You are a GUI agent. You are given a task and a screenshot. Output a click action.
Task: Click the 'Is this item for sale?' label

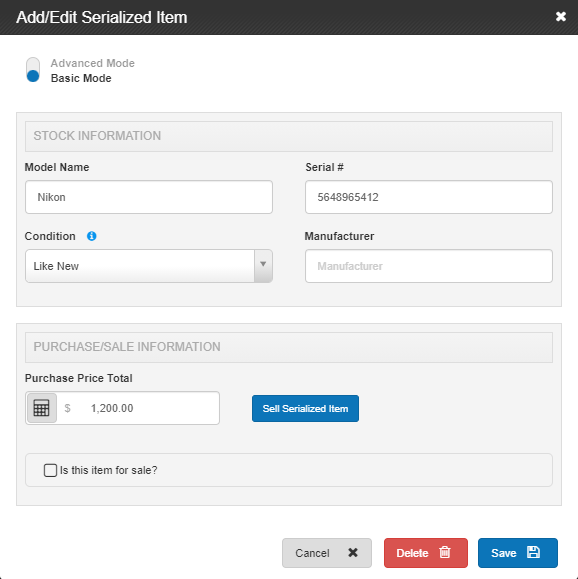point(109,470)
